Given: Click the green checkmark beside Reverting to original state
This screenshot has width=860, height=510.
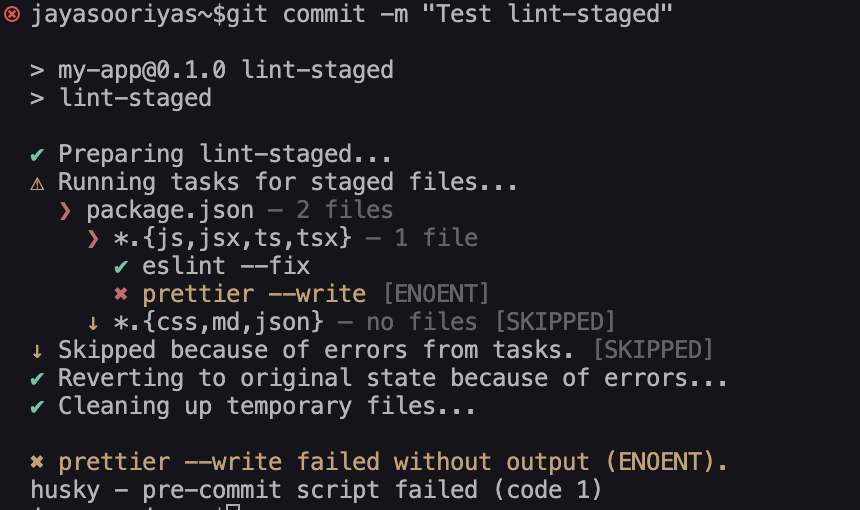Looking at the screenshot, I should coord(37,379).
